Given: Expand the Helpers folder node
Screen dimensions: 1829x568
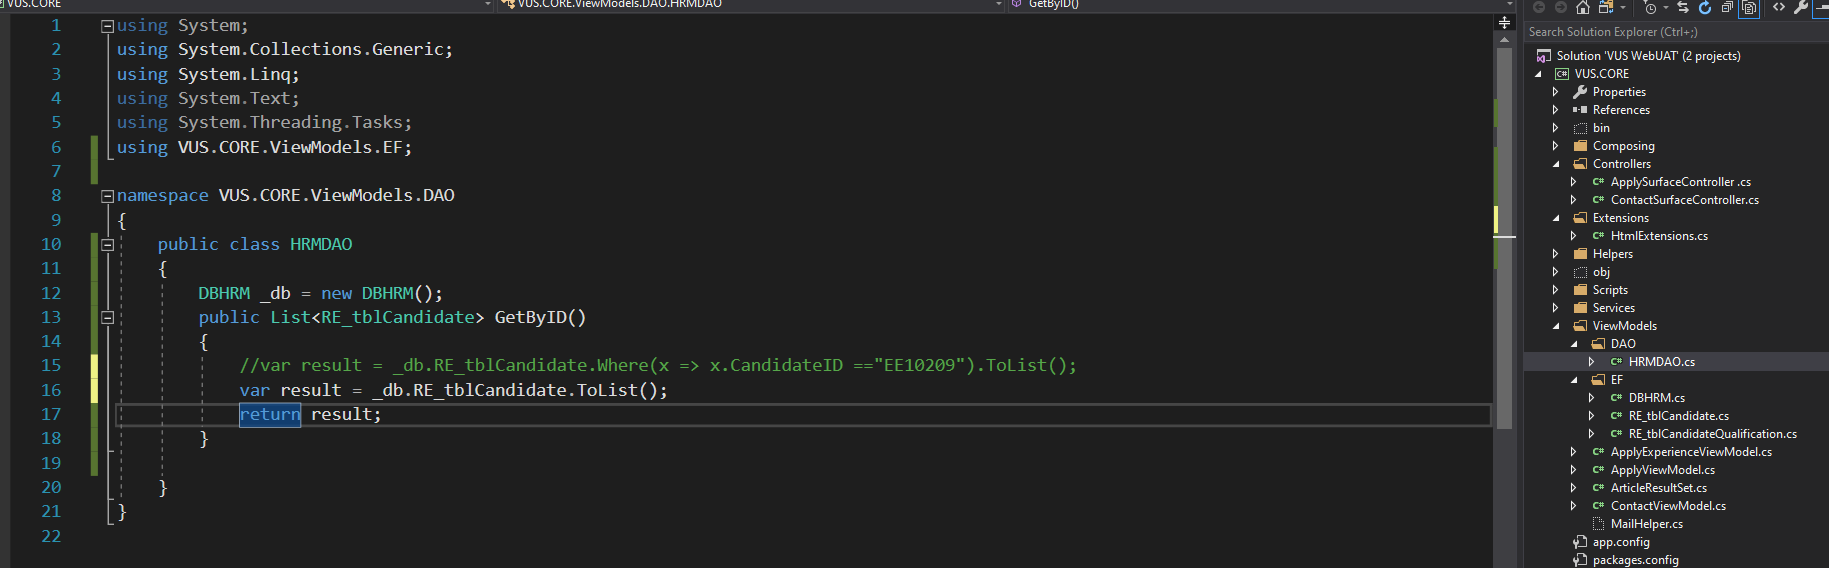Looking at the screenshot, I should [1556, 254].
